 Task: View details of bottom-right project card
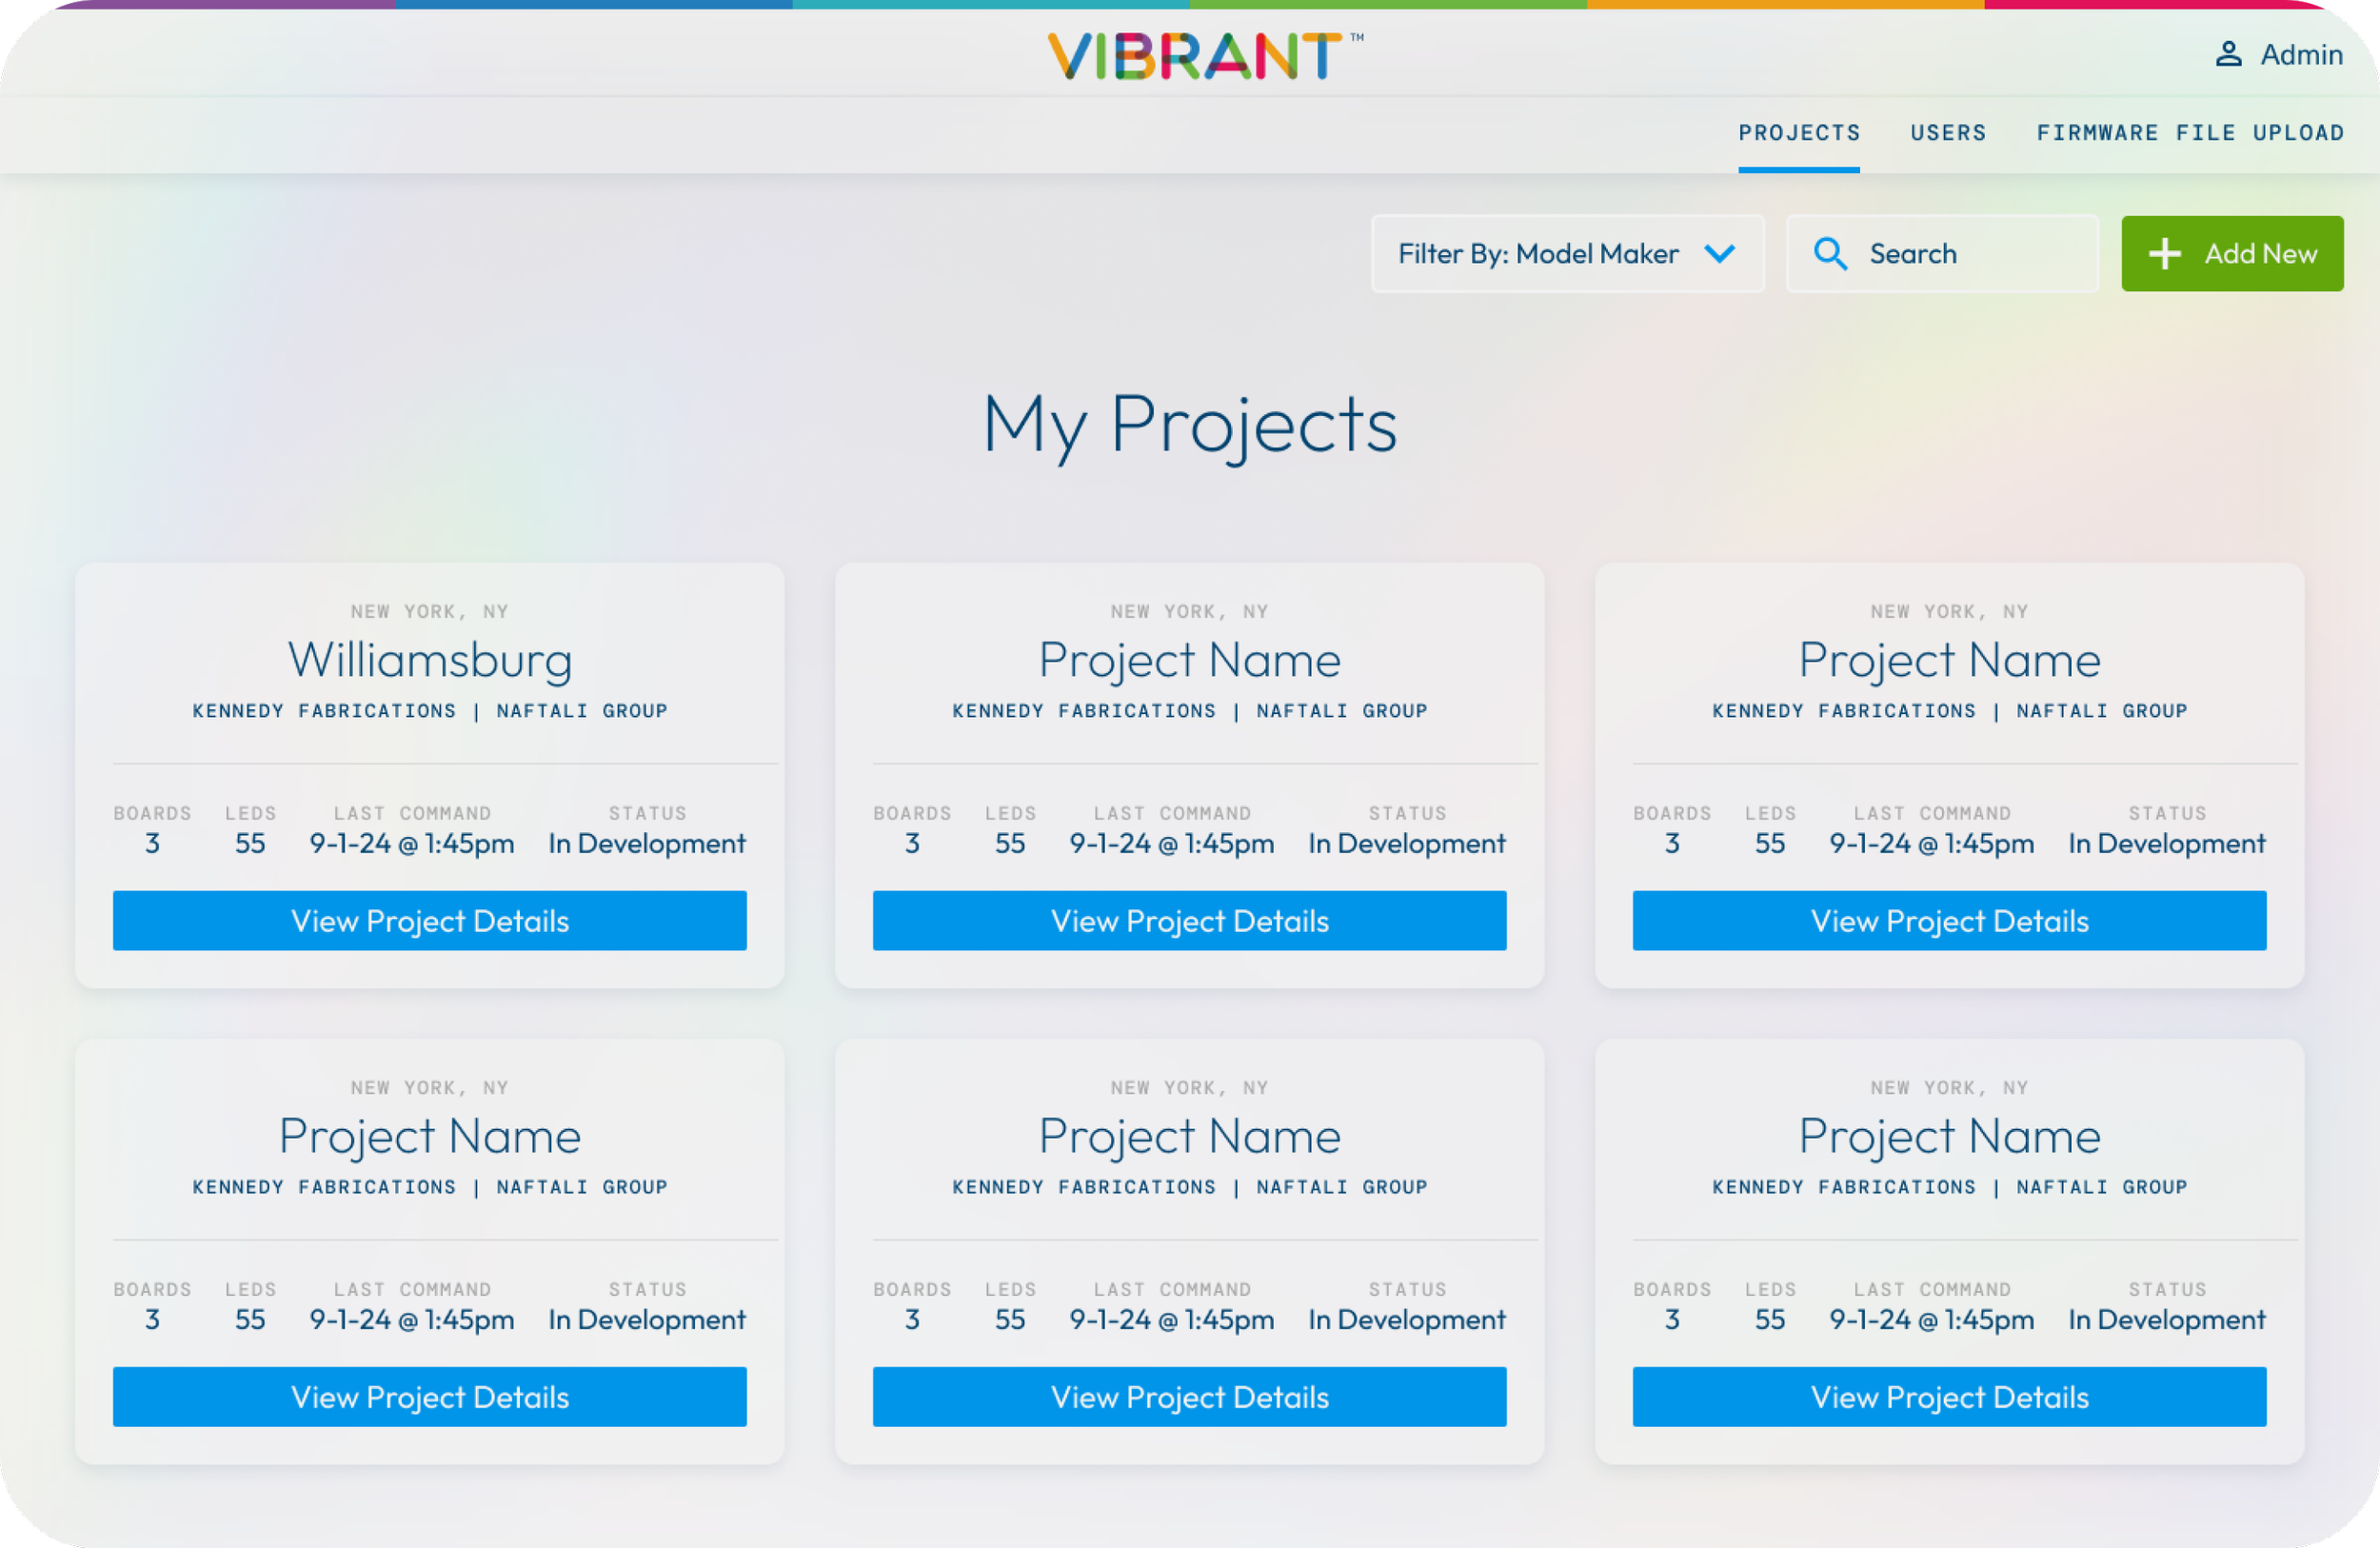(x=1949, y=1396)
